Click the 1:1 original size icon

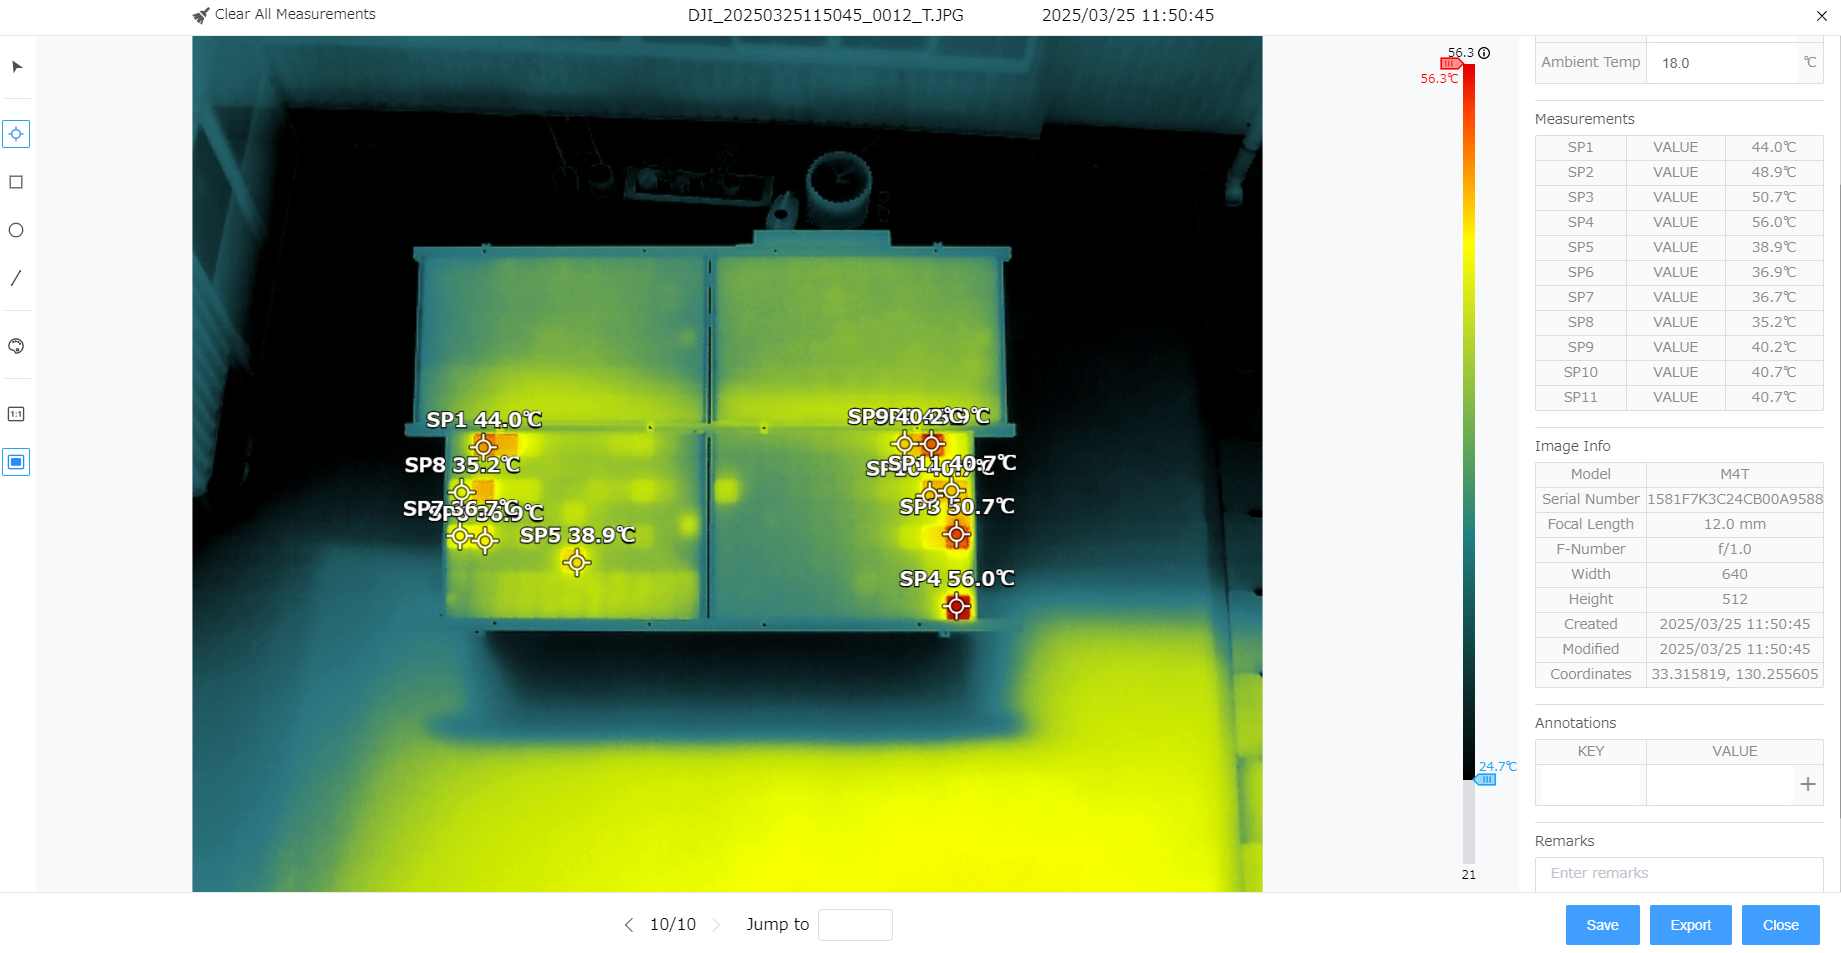(16, 414)
